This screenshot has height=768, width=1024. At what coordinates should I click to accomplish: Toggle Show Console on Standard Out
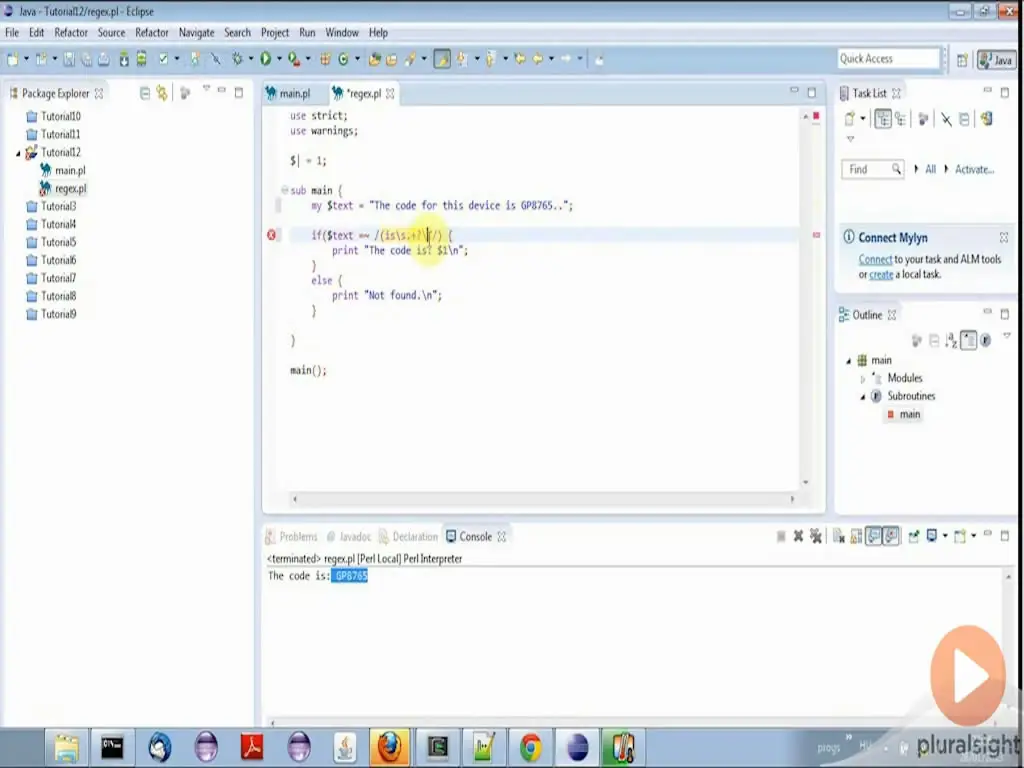[873, 537]
